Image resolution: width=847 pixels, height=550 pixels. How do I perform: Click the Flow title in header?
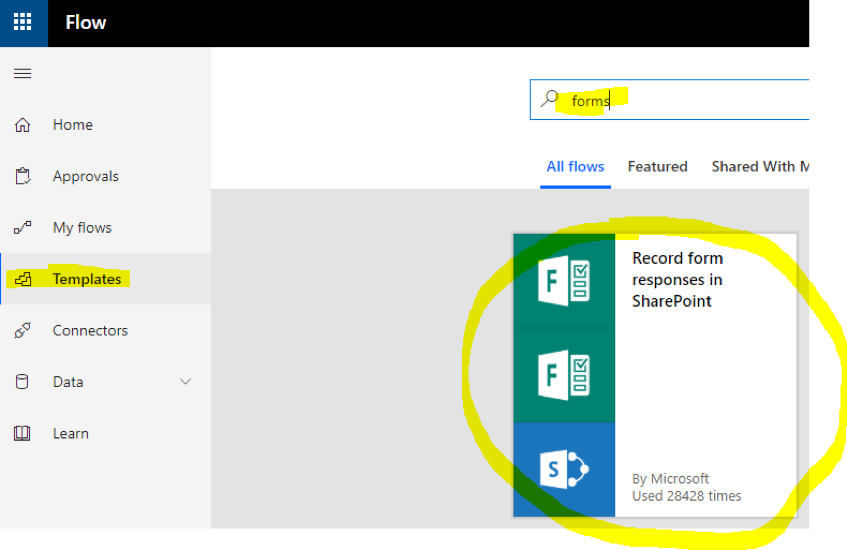(x=85, y=23)
